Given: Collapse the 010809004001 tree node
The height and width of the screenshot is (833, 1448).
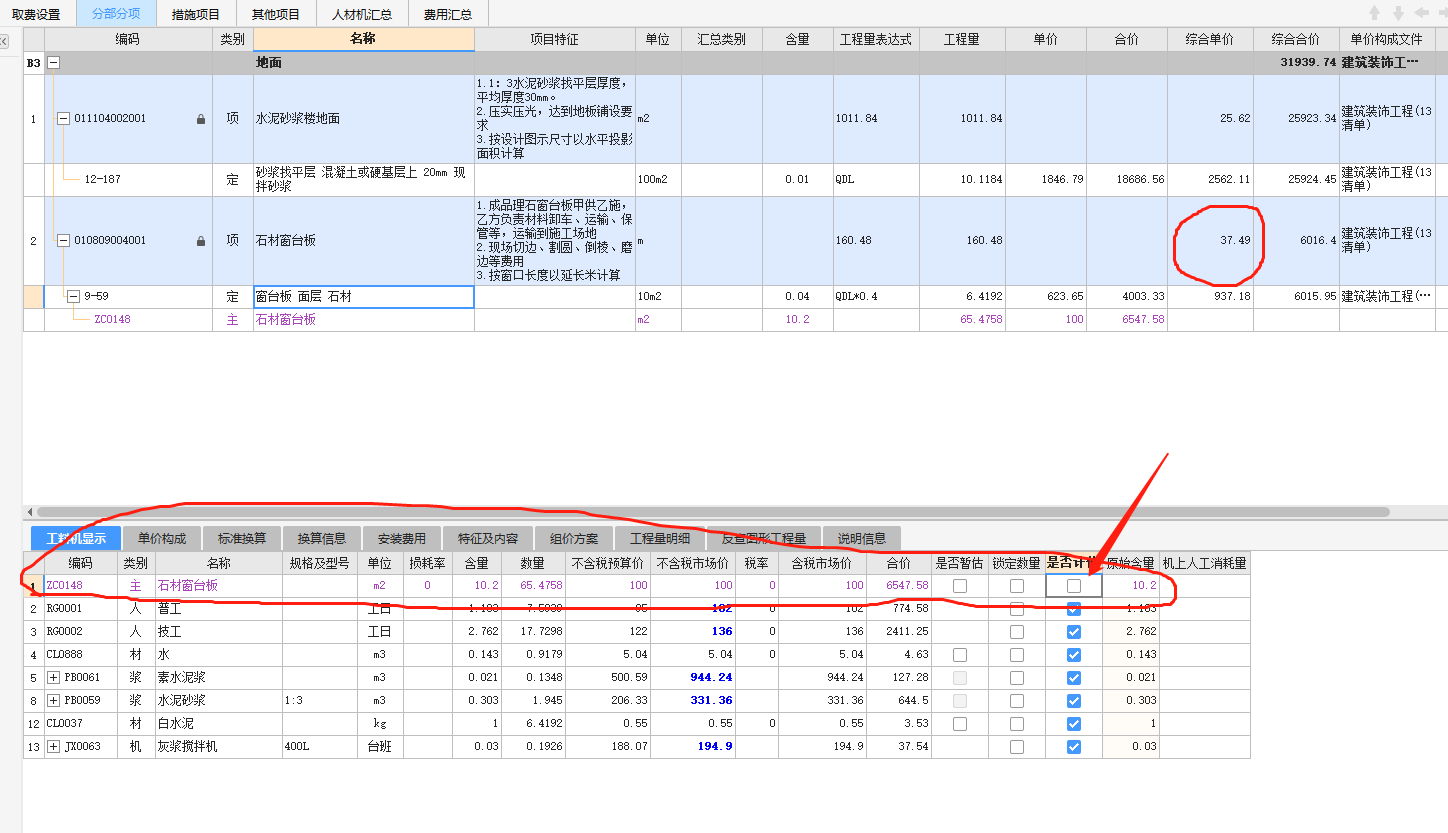Looking at the screenshot, I should point(64,241).
